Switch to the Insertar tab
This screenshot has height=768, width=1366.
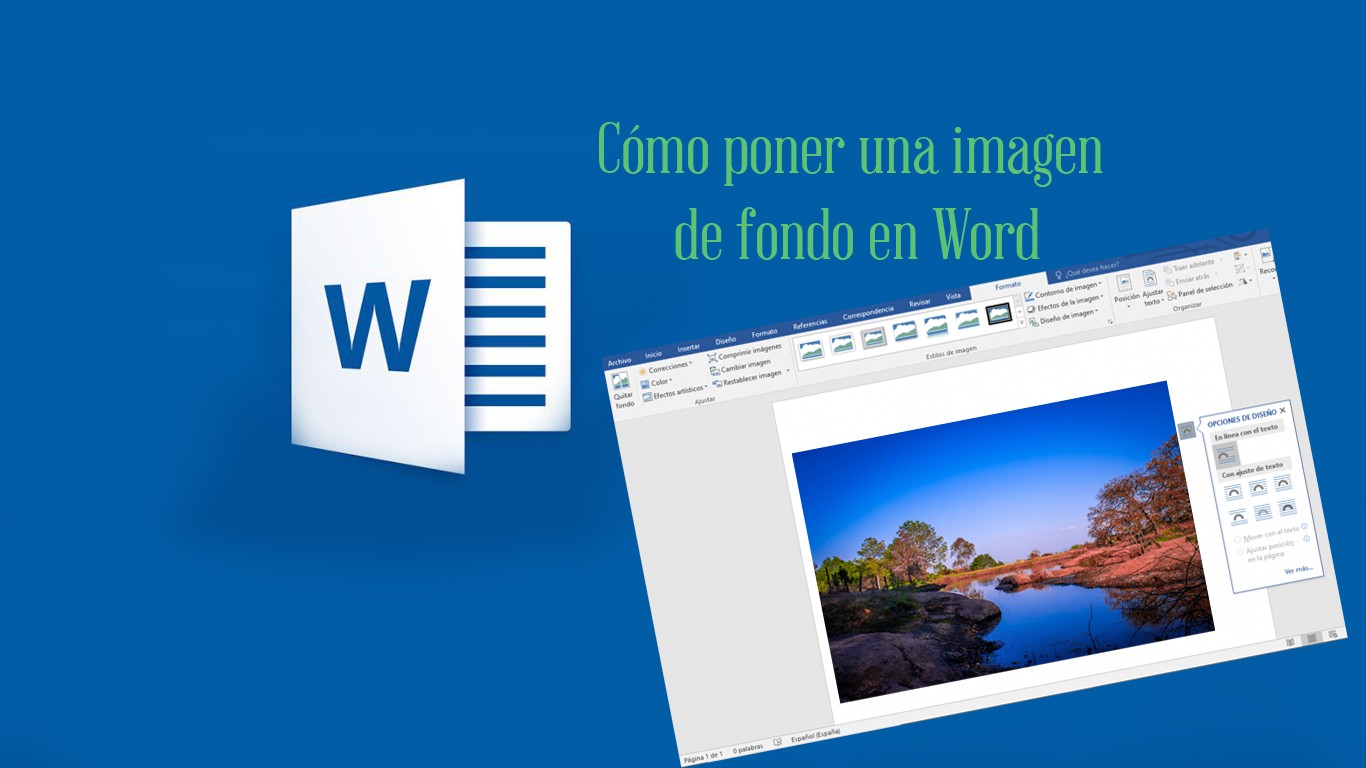[689, 348]
